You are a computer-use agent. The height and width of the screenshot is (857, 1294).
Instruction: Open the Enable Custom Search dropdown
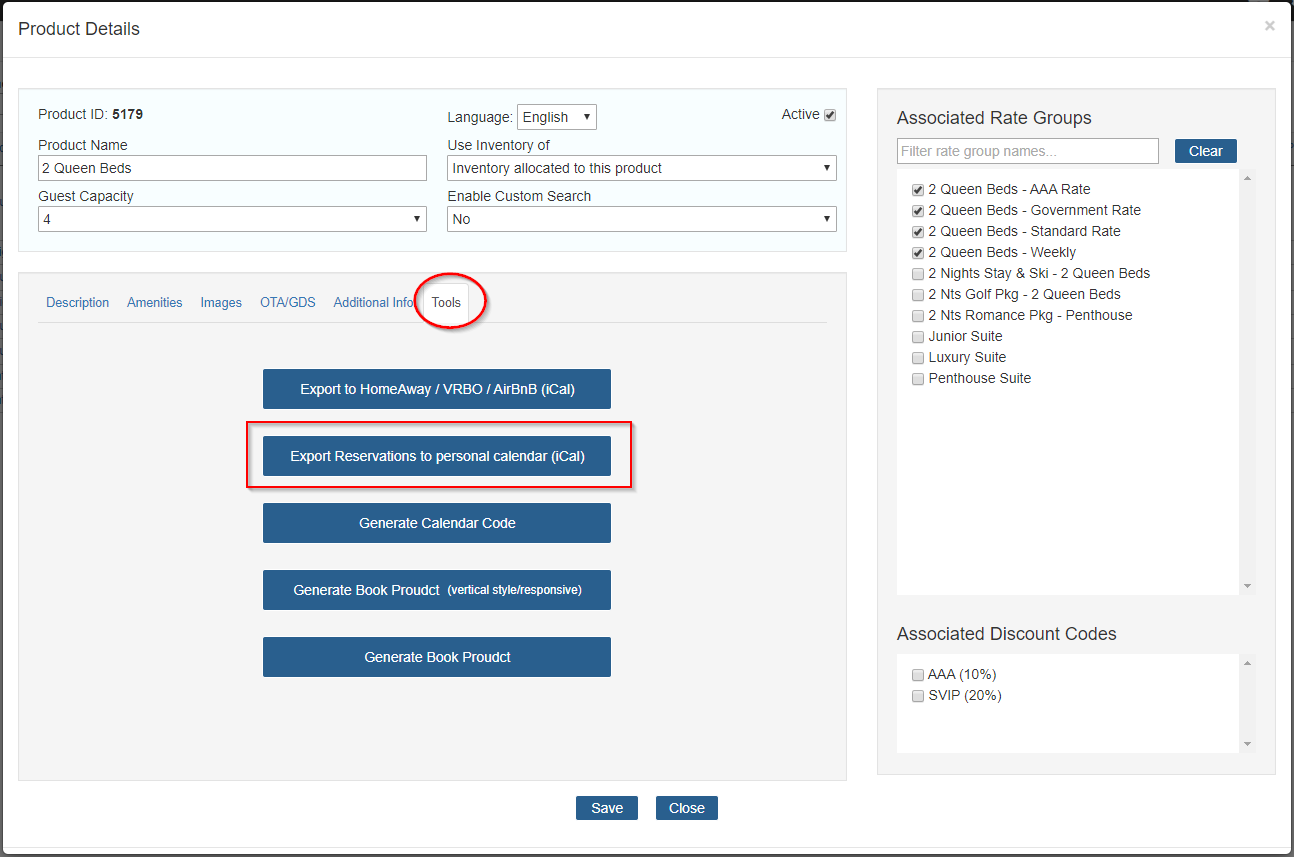point(642,219)
